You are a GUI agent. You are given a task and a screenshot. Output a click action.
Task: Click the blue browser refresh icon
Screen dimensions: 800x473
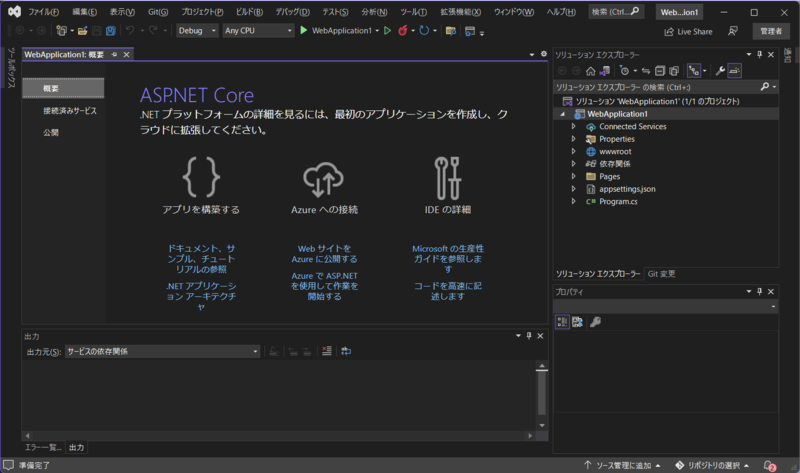point(423,31)
